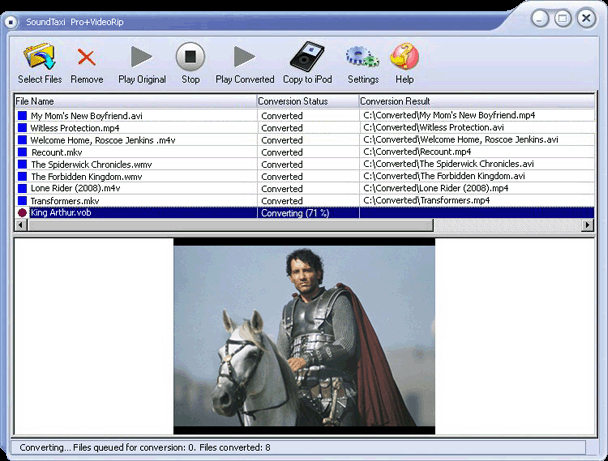
Task: Click blue icon beside Transformers.mkv
Action: tap(22, 201)
